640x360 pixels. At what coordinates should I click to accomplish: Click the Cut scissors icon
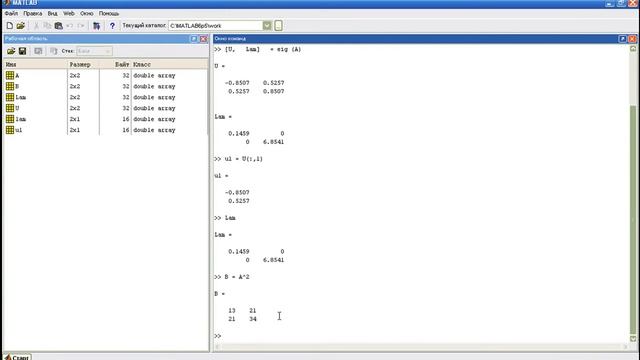36,26
